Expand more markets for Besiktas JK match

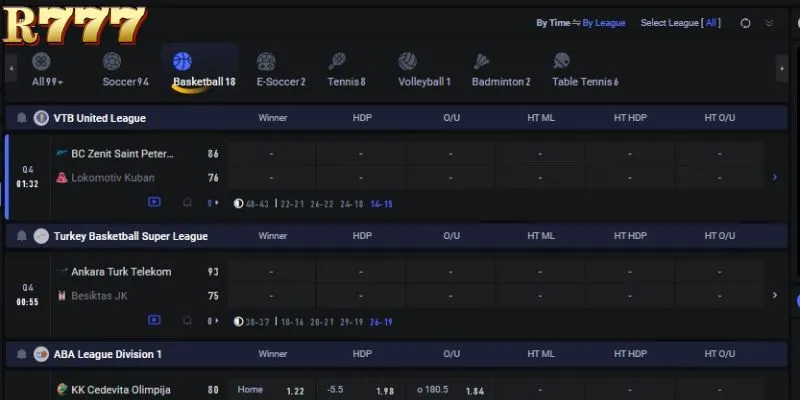point(774,295)
